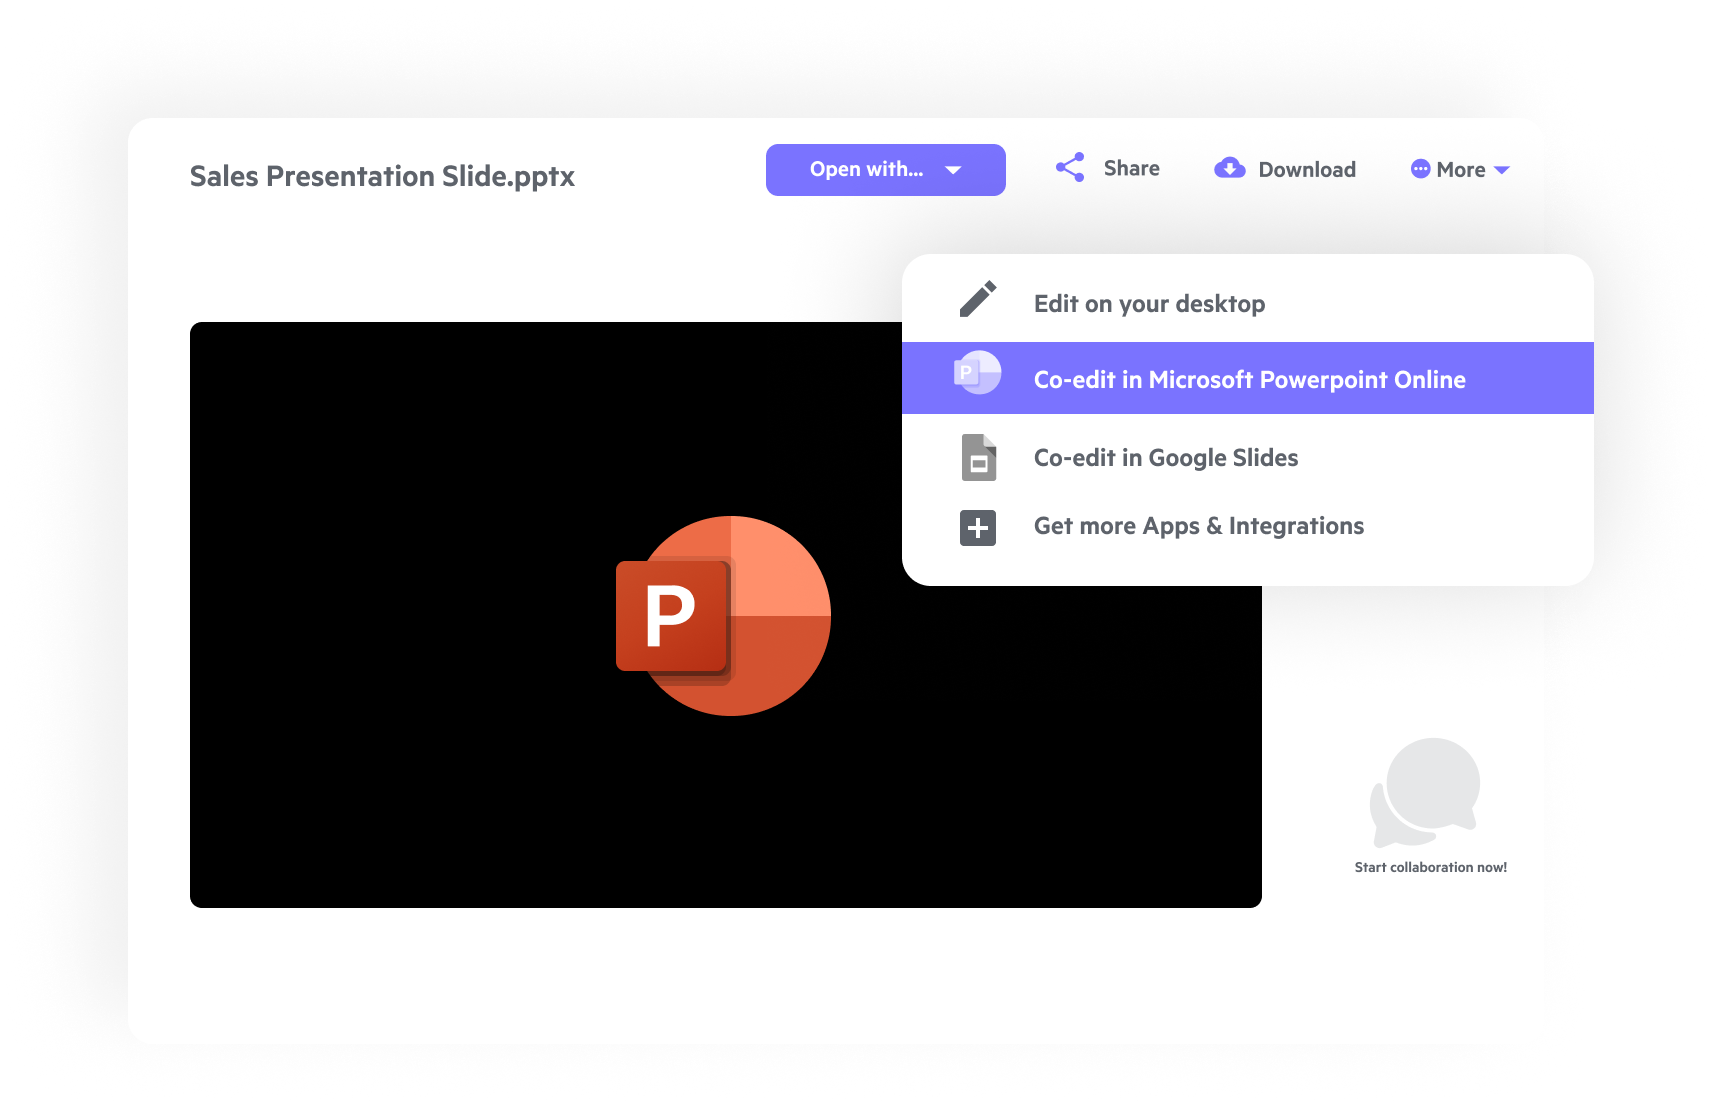1711x1101 pixels.
Task: Select the pencil Edit icon
Action: [x=976, y=299]
